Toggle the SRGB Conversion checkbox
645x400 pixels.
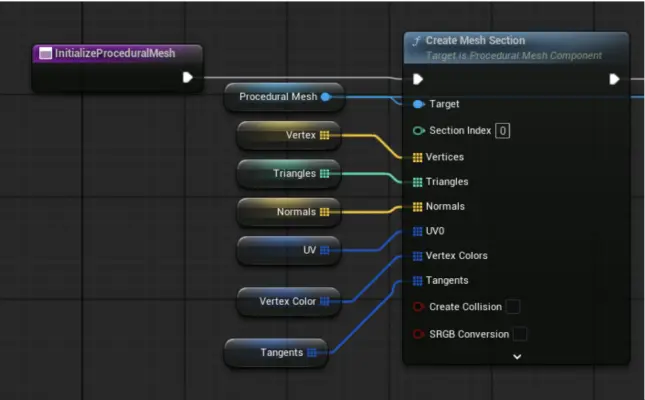tap(520, 334)
